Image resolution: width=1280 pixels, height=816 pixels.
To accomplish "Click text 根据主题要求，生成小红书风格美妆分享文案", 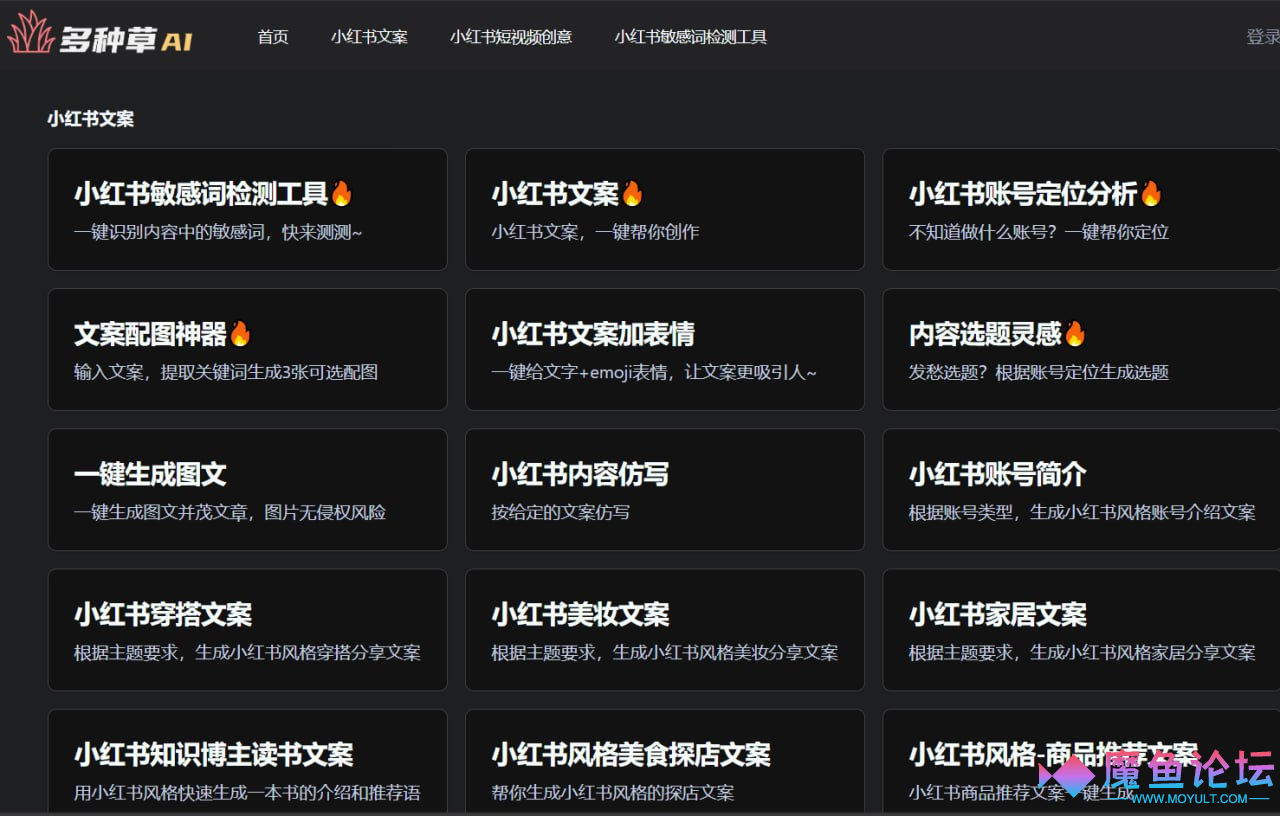I will point(664,652).
